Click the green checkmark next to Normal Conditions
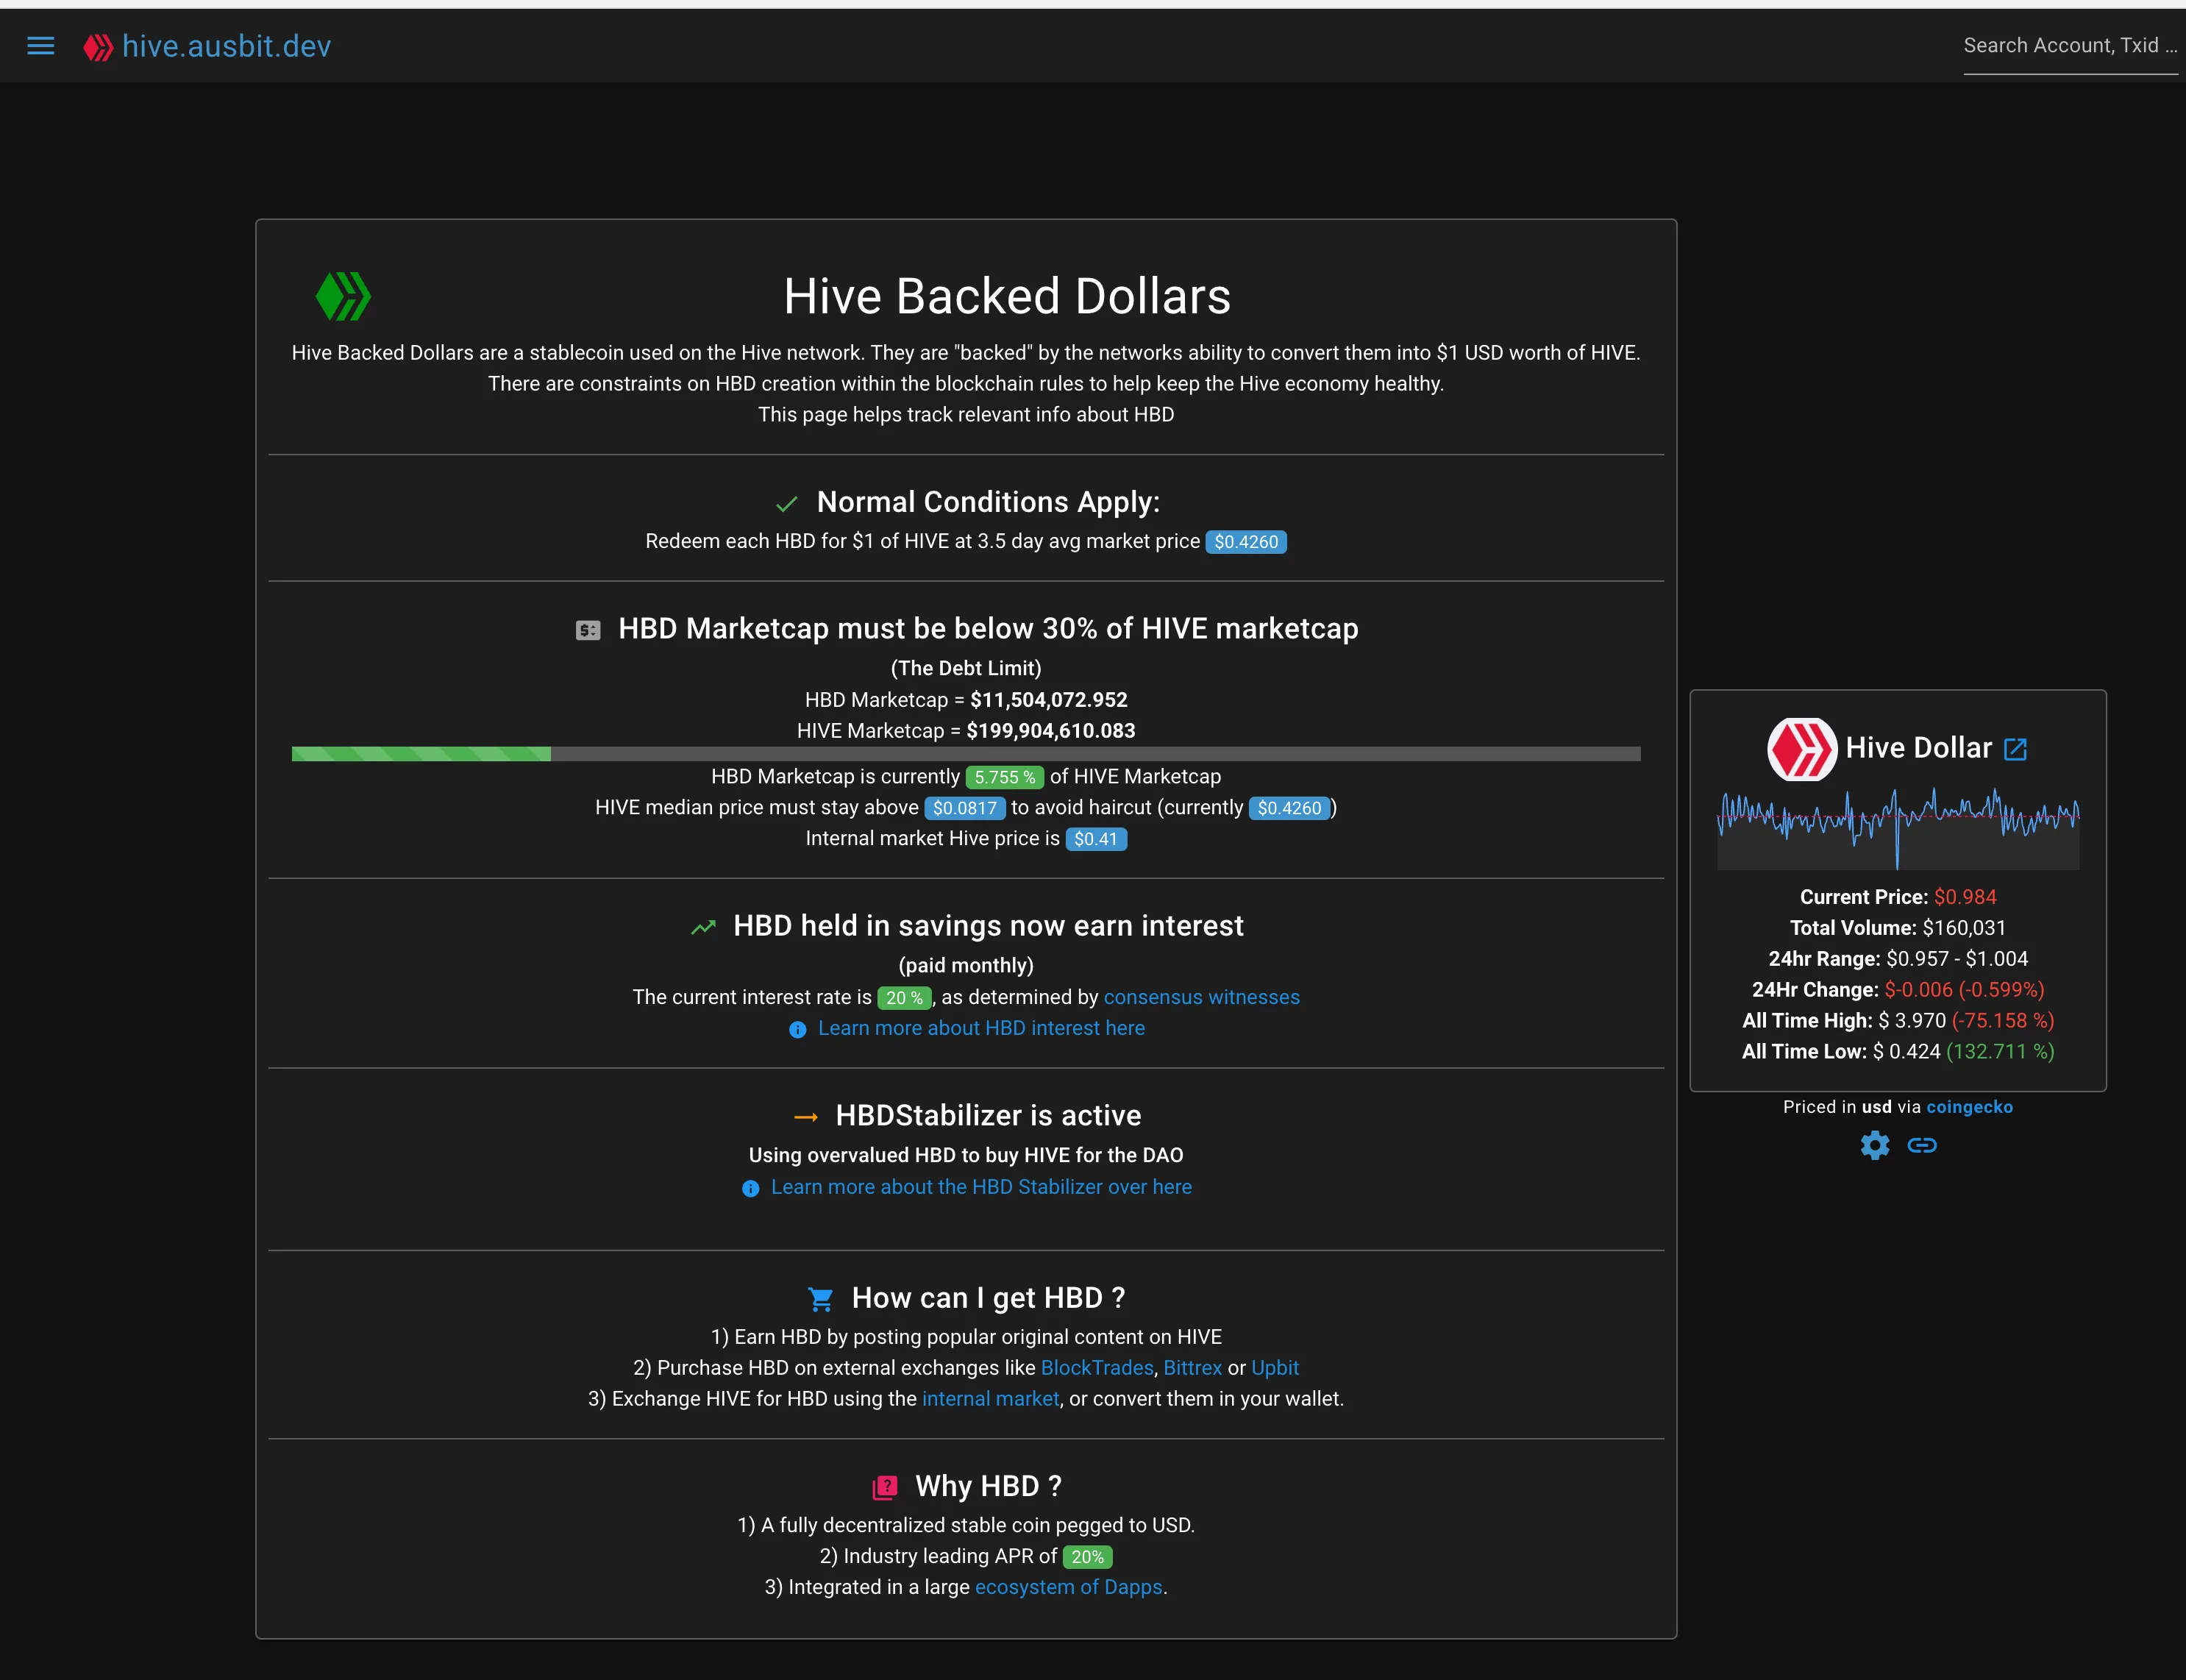This screenshot has width=2186, height=1680. [x=787, y=503]
